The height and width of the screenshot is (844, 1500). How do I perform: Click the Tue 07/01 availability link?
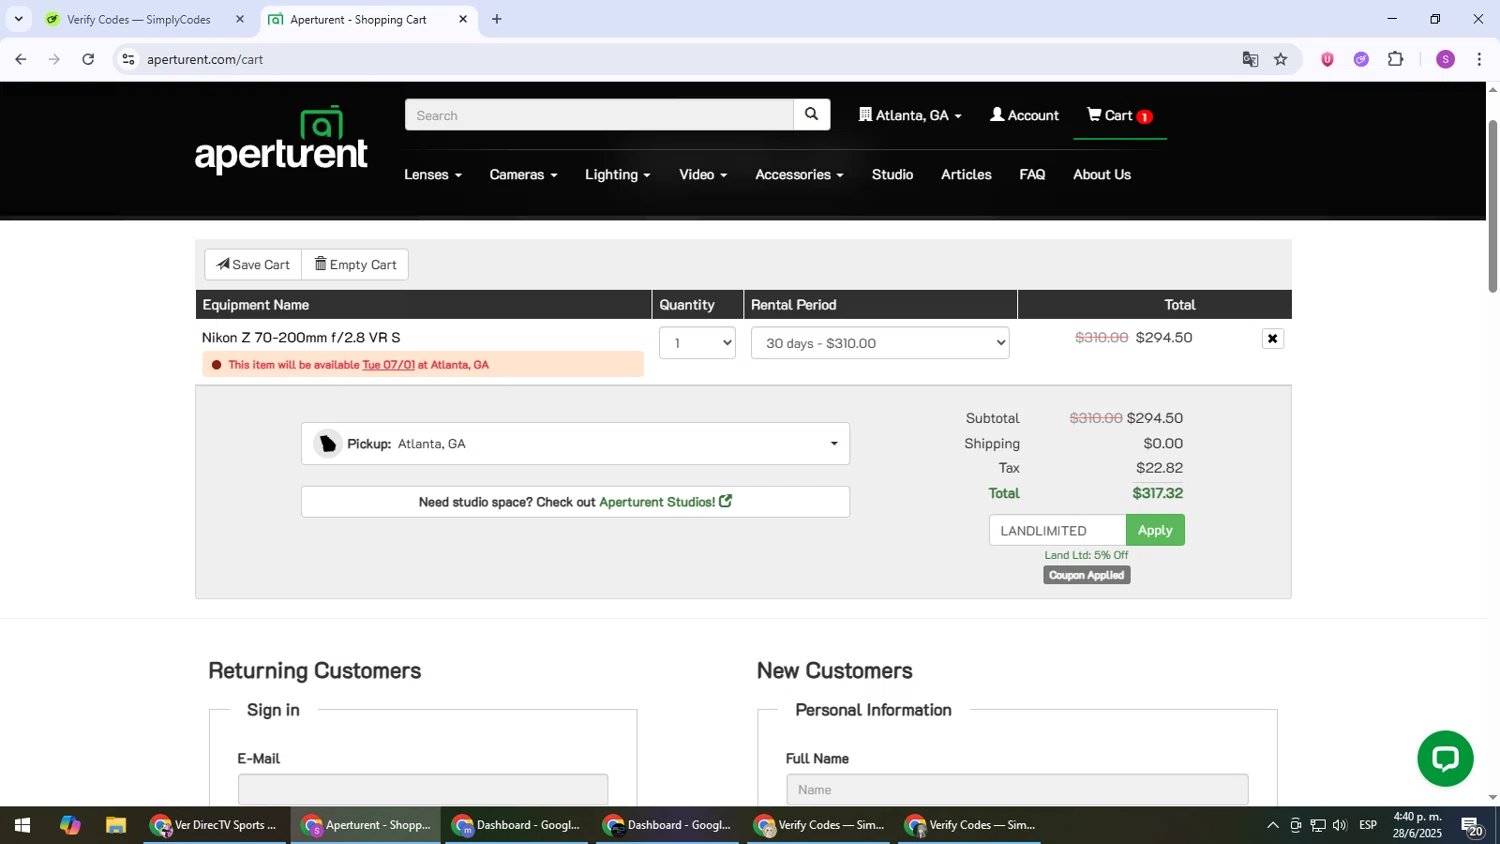click(x=388, y=365)
